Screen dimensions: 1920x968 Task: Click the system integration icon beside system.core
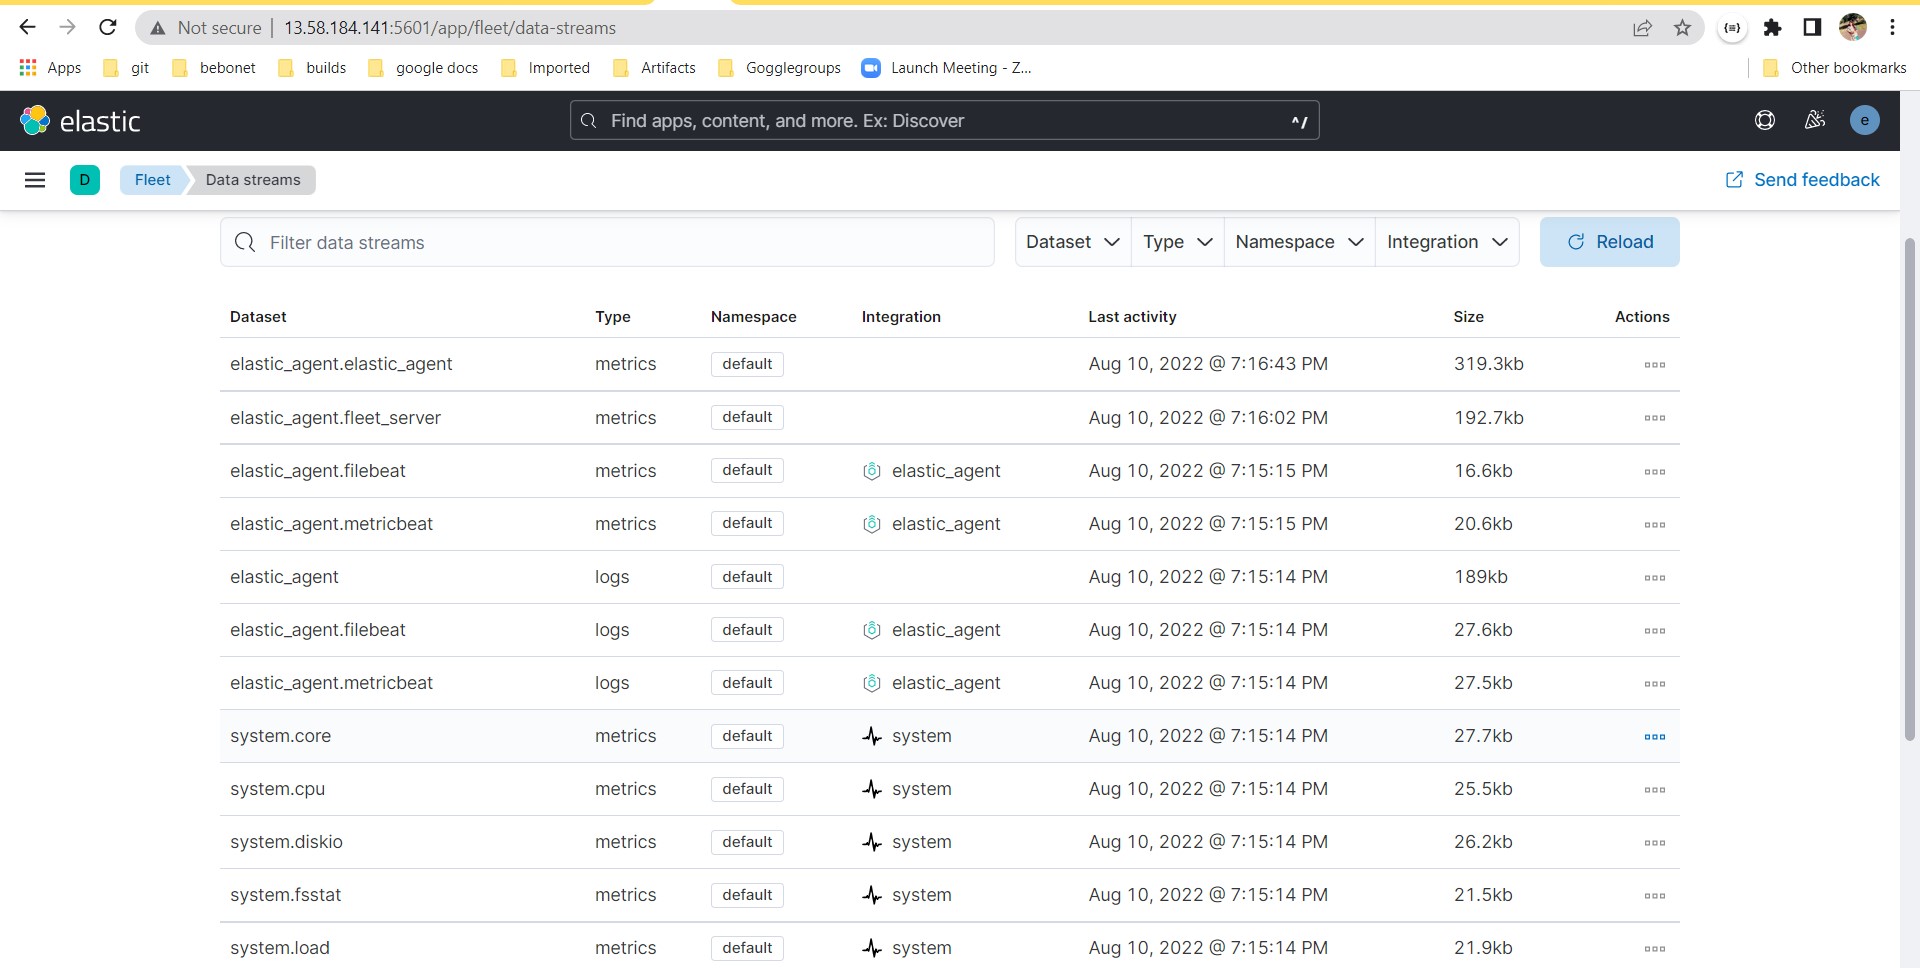click(872, 737)
